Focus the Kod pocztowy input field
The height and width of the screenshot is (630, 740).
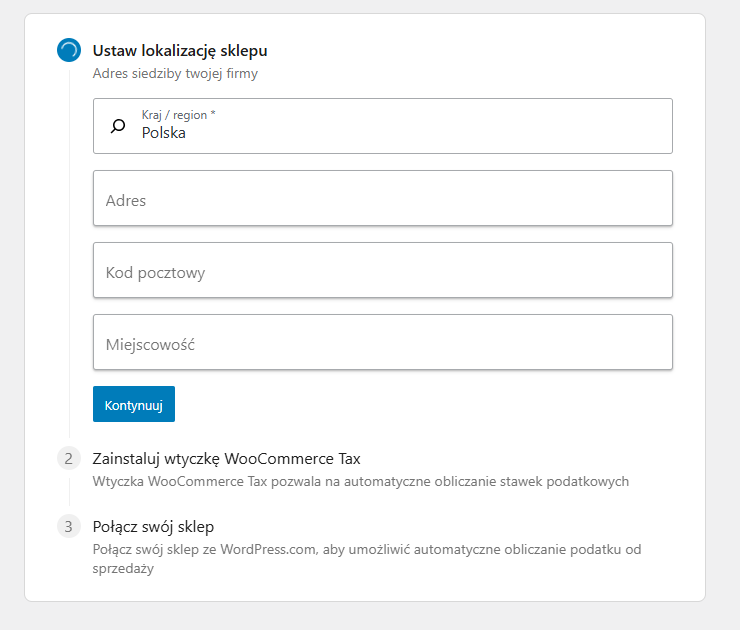(x=382, y=270)
